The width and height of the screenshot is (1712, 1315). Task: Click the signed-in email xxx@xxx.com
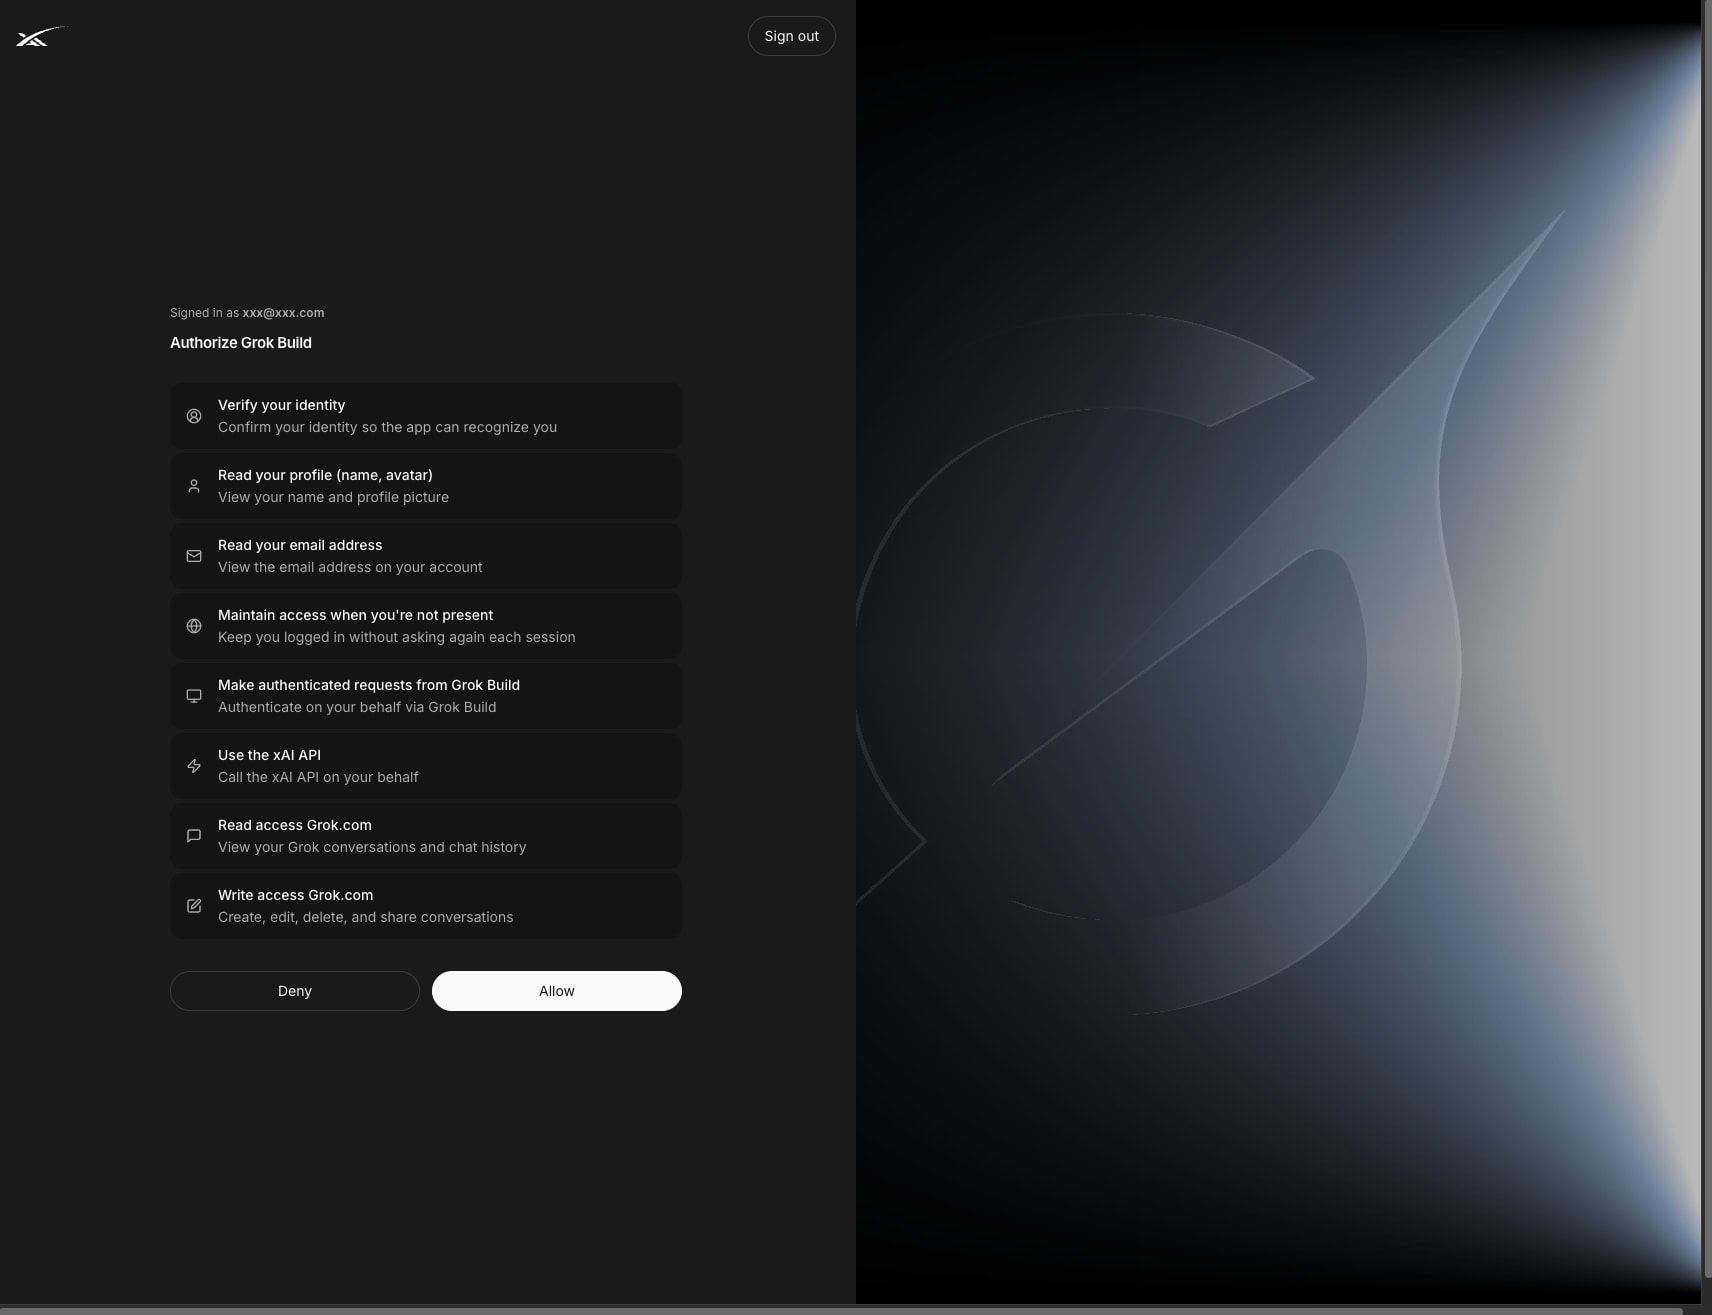[283, 313]
